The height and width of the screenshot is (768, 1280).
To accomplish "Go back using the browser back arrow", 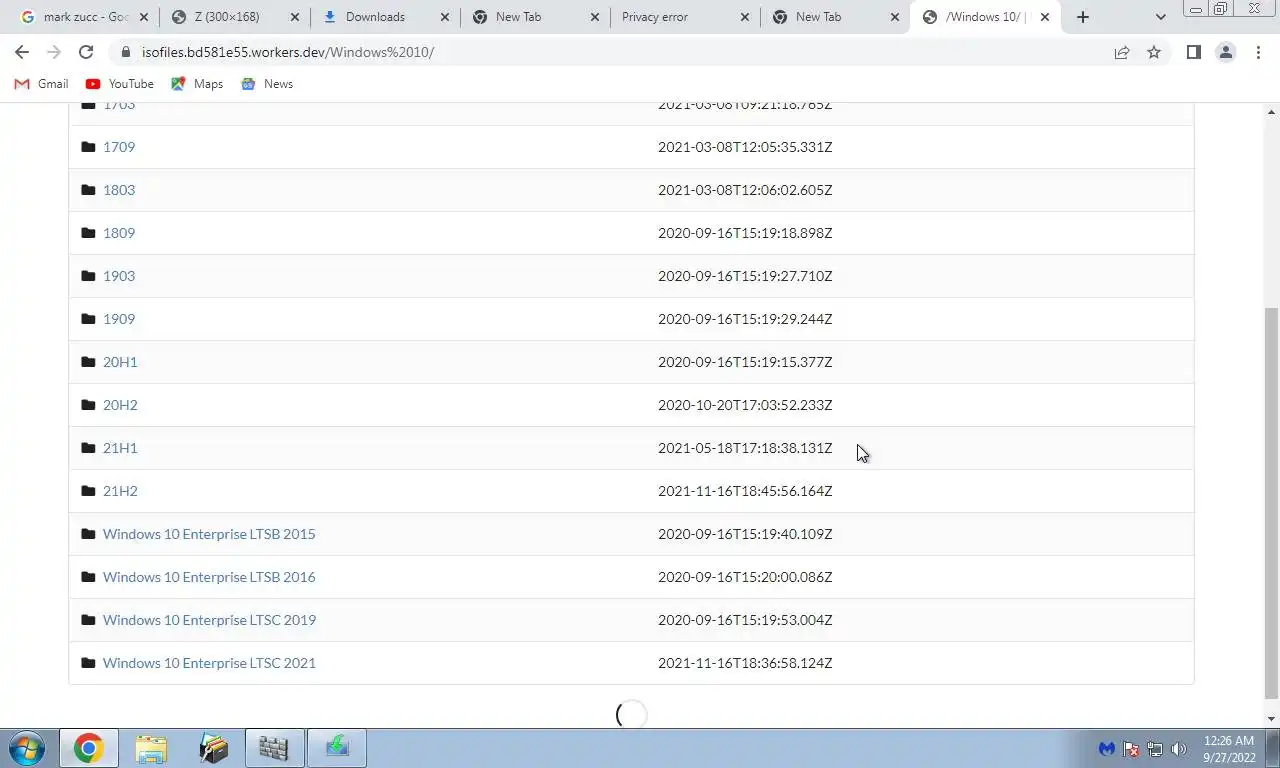I will coord(22,52).
